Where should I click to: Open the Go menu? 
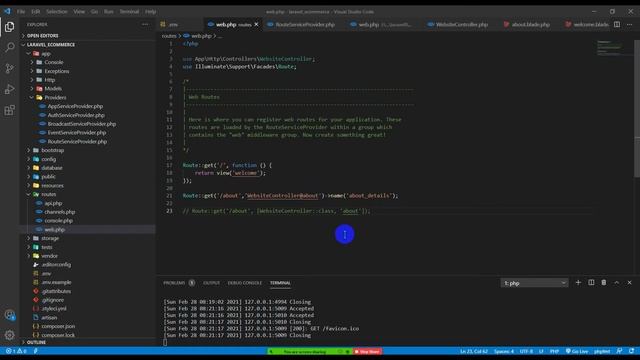94,11
